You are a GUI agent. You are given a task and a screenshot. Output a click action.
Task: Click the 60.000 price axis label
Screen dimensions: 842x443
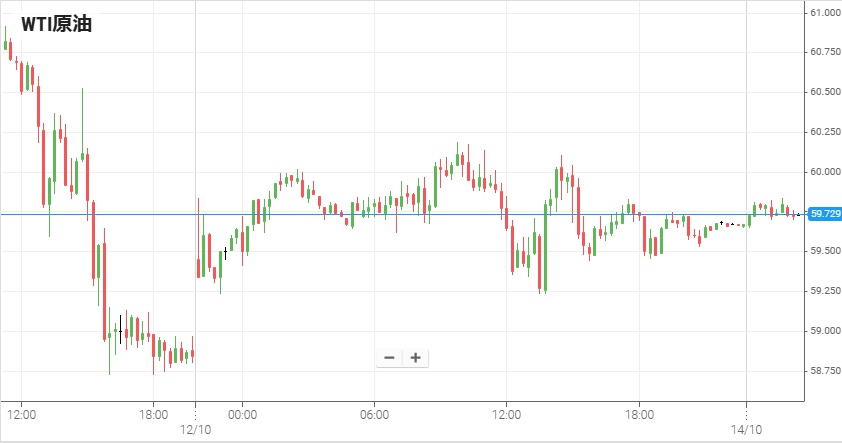825,172
